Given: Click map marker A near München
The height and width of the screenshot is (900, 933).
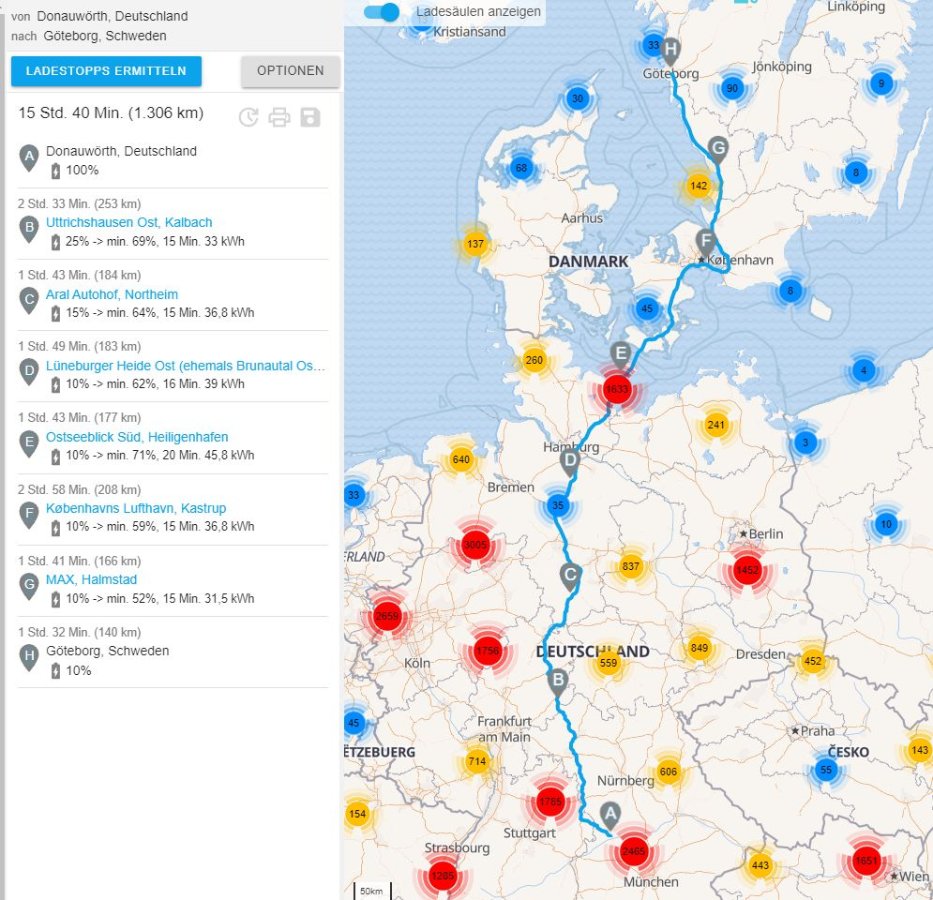Looking at the screenshot, I should point(609,814).
